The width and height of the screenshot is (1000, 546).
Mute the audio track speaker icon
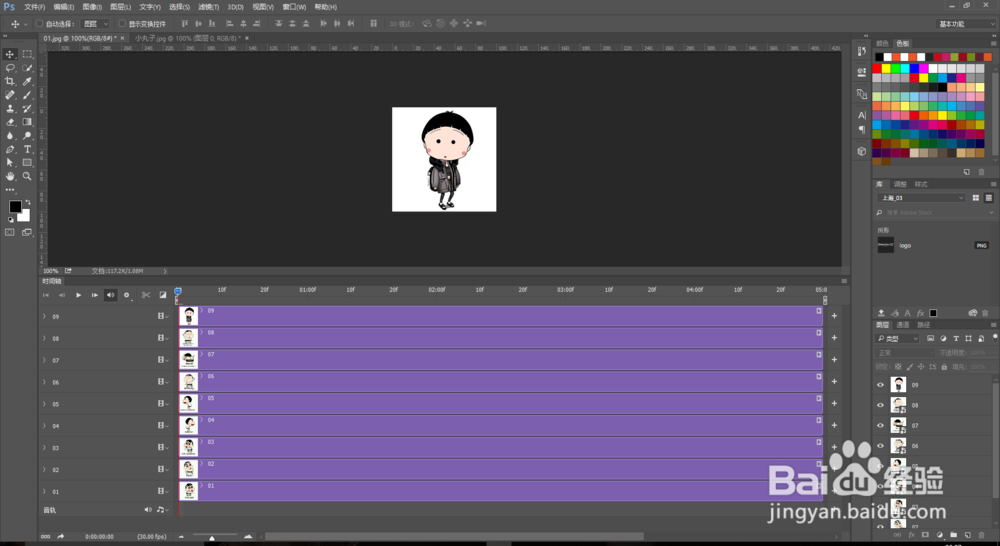148,510
